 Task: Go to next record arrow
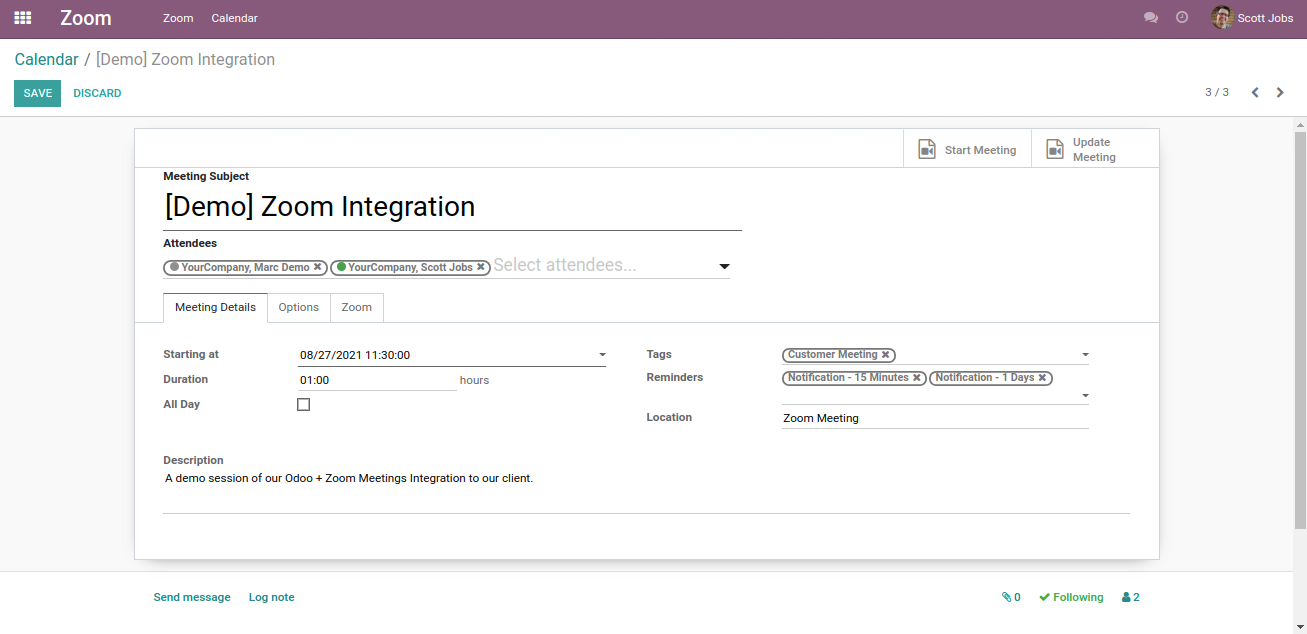pos(1280,93)
